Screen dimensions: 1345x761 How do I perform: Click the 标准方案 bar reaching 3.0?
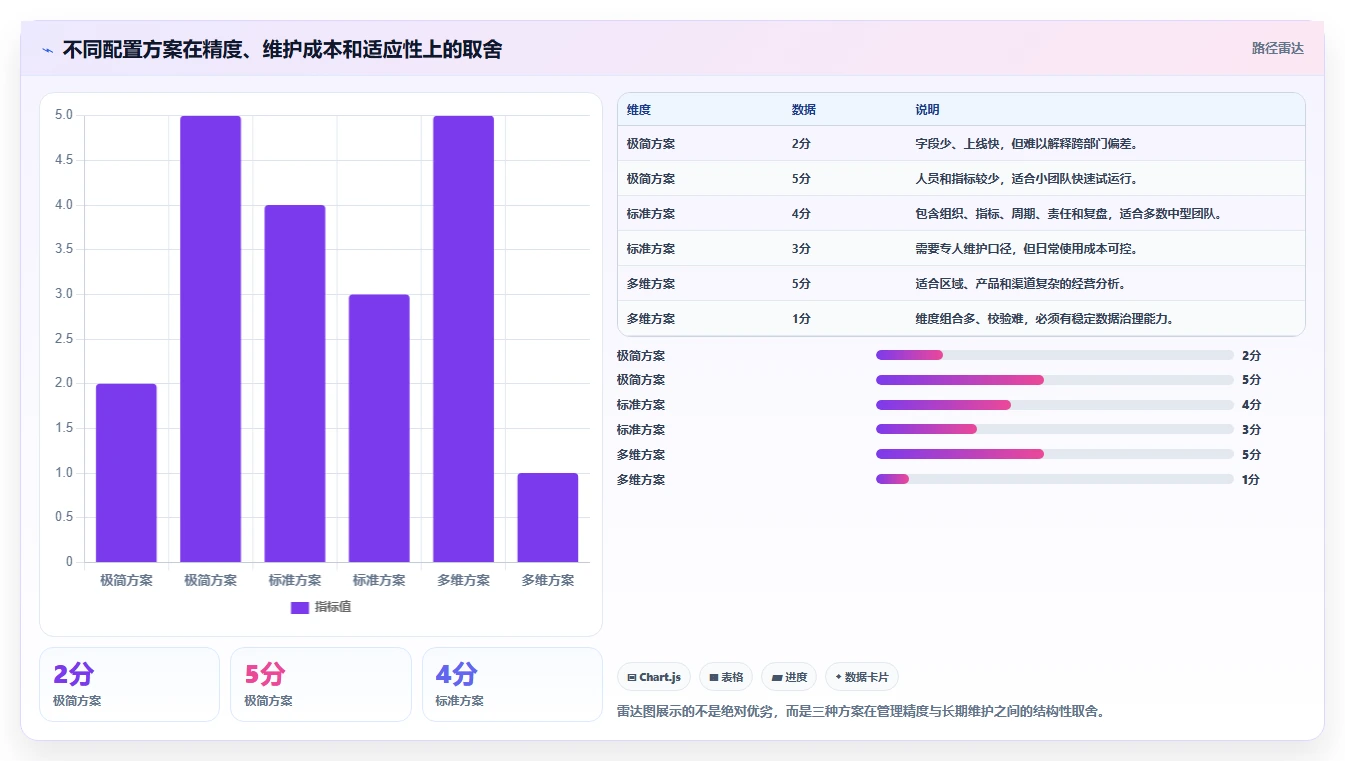[379, 428]
